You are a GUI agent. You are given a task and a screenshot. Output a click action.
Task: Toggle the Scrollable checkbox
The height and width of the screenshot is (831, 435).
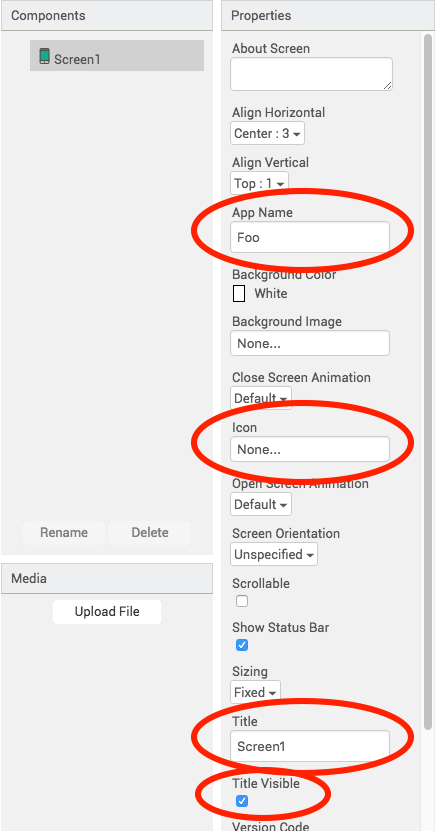(242, 601)
